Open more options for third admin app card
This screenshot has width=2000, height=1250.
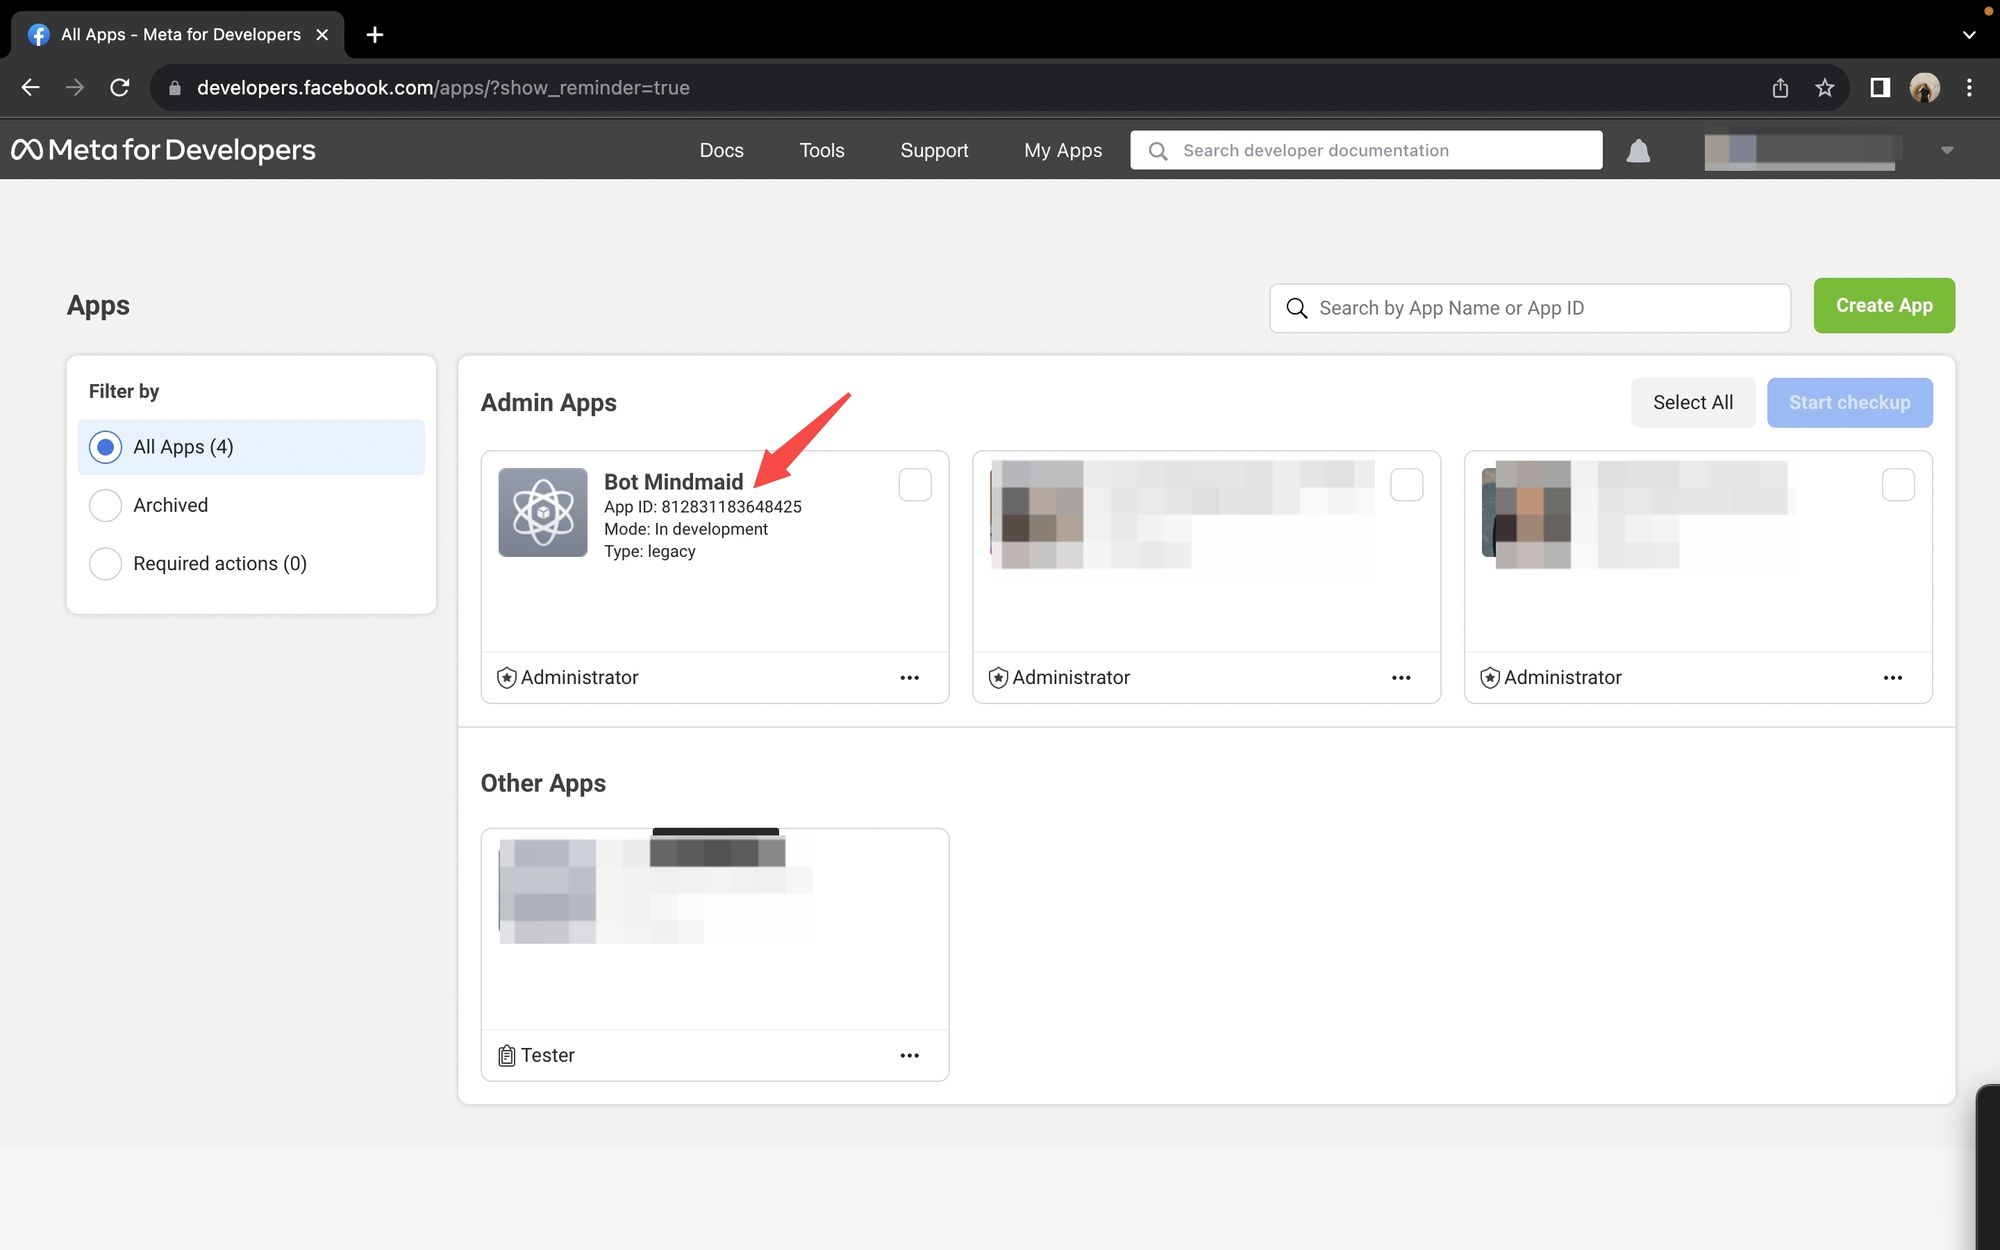click(x=1893, y=678)
